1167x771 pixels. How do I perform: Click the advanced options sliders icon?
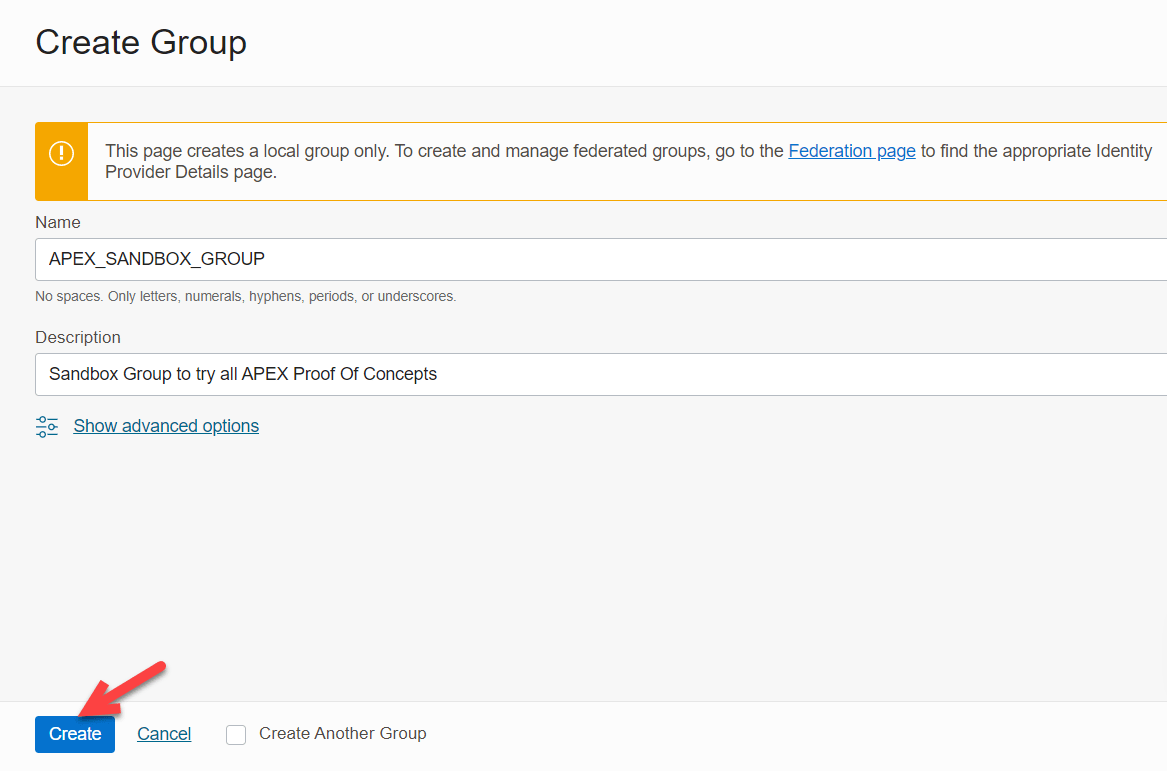point(47,426)
